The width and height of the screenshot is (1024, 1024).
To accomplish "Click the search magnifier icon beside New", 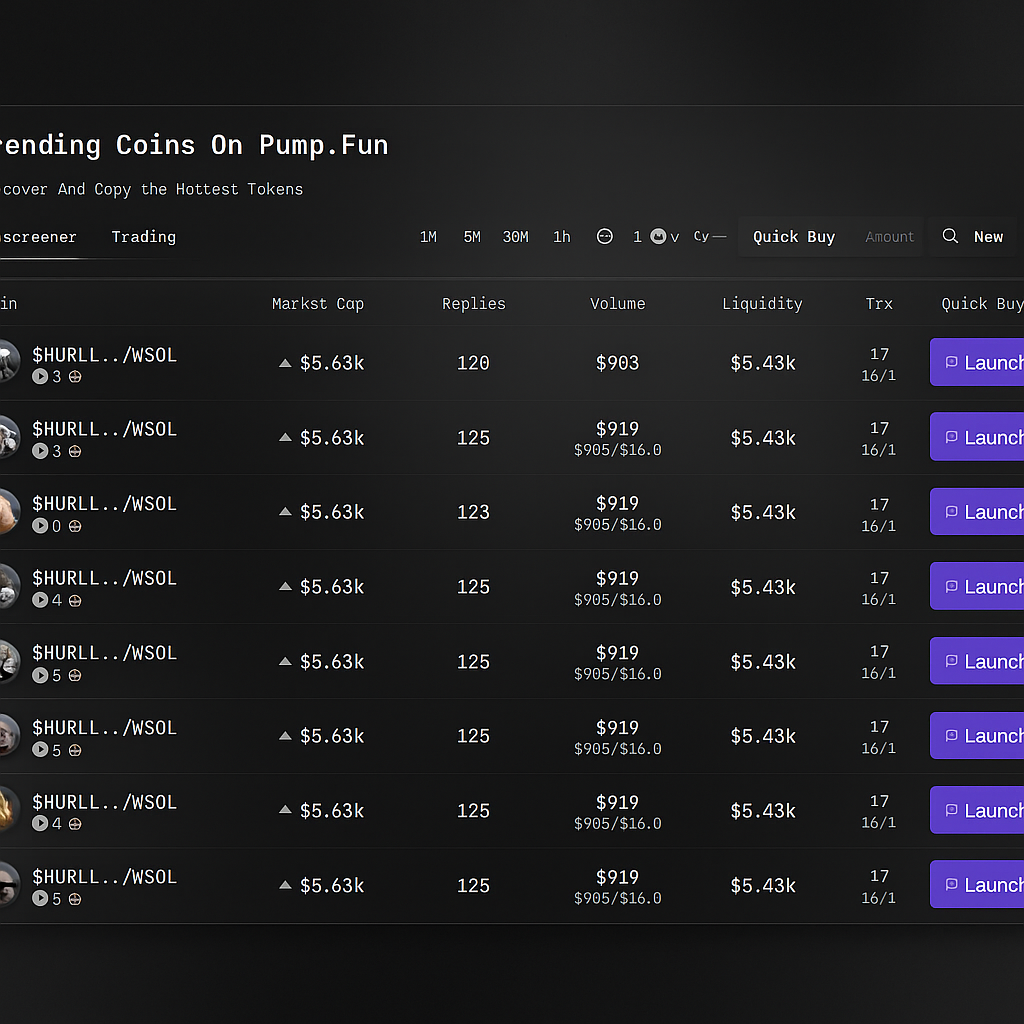I will click(x=950, y=236).
